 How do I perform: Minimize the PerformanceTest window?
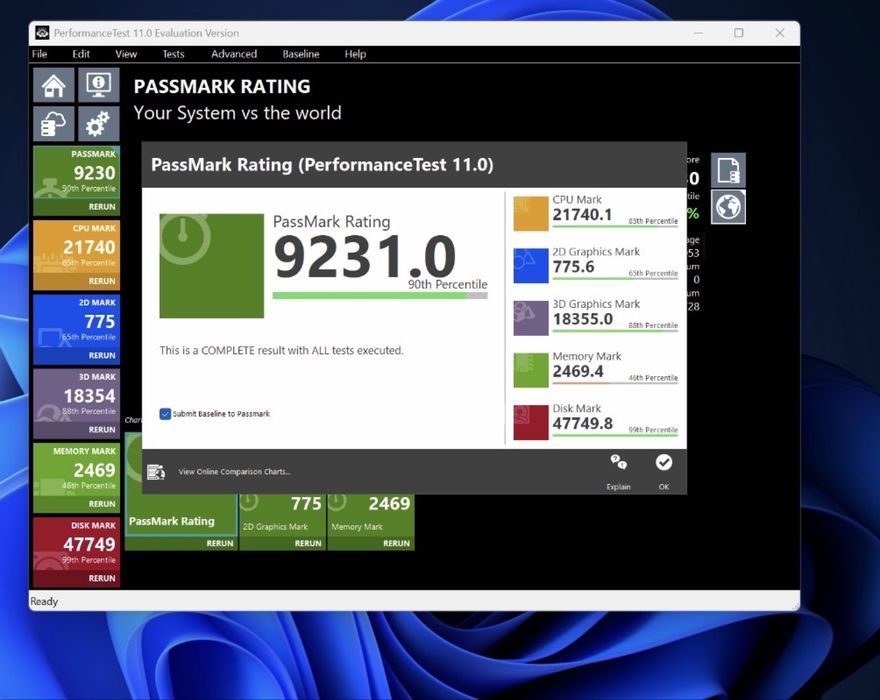point(698,33)
